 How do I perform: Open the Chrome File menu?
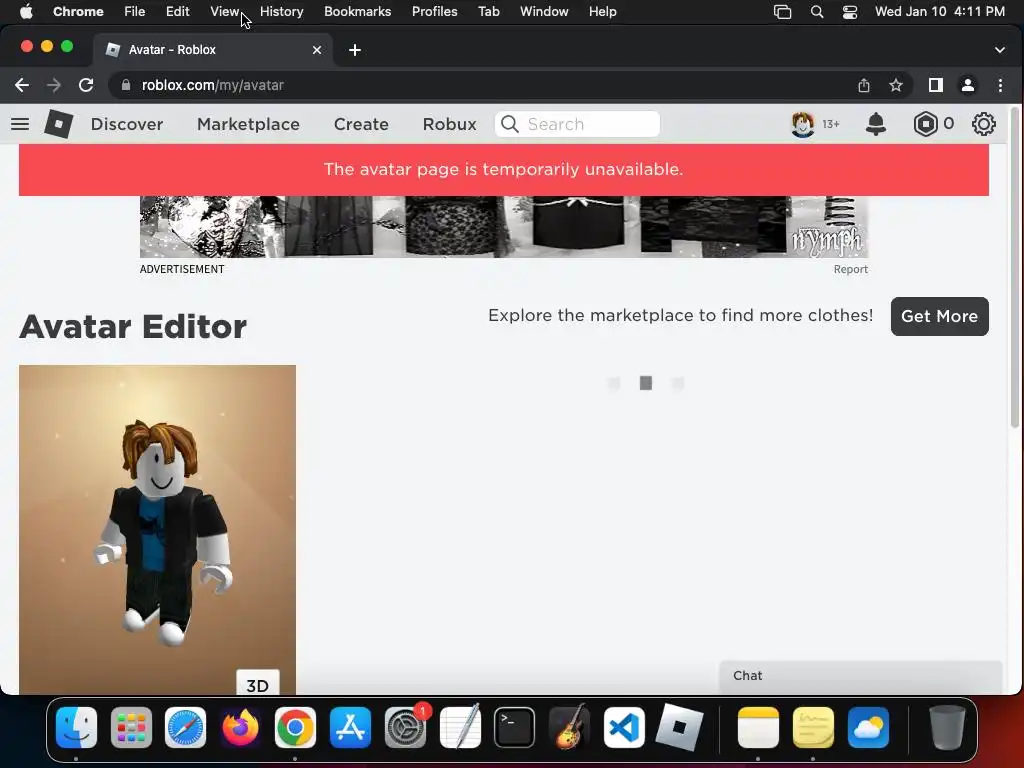(x=135, y=12)
